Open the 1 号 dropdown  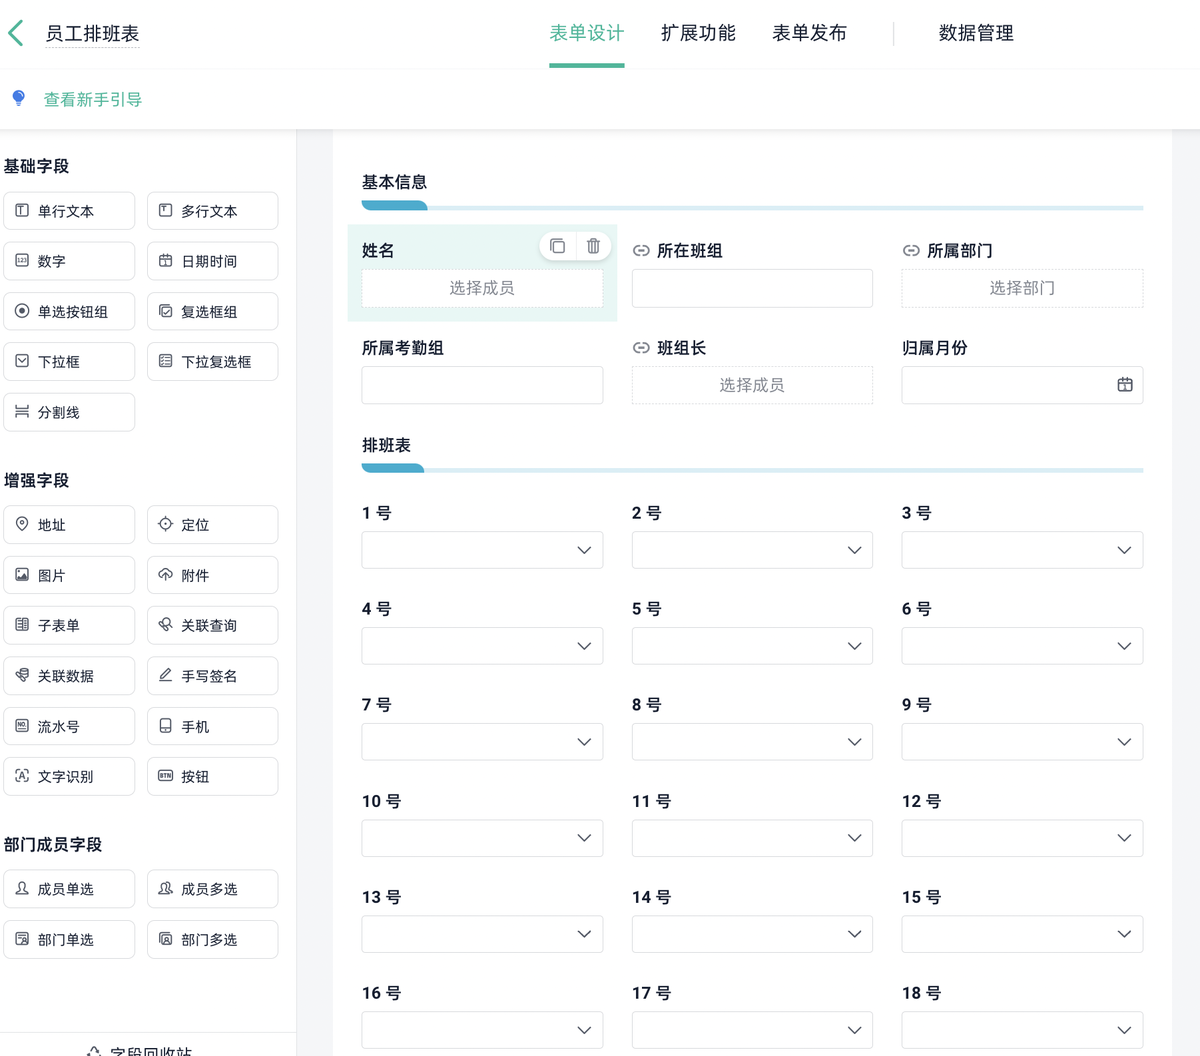[x=482, y=549]
